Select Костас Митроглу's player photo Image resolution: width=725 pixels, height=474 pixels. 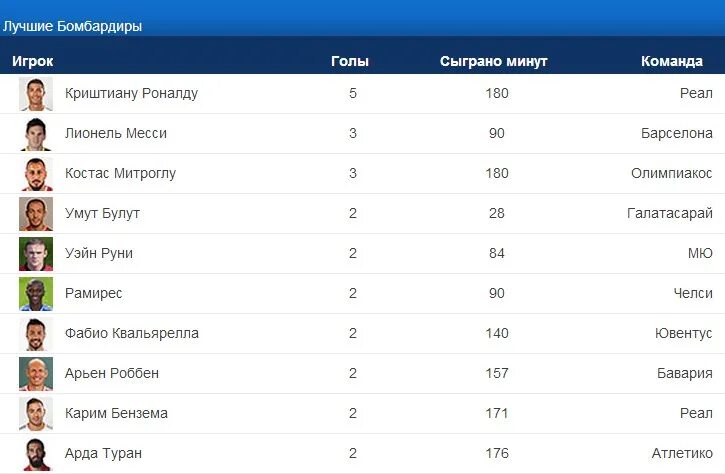(x=36, y=174)
